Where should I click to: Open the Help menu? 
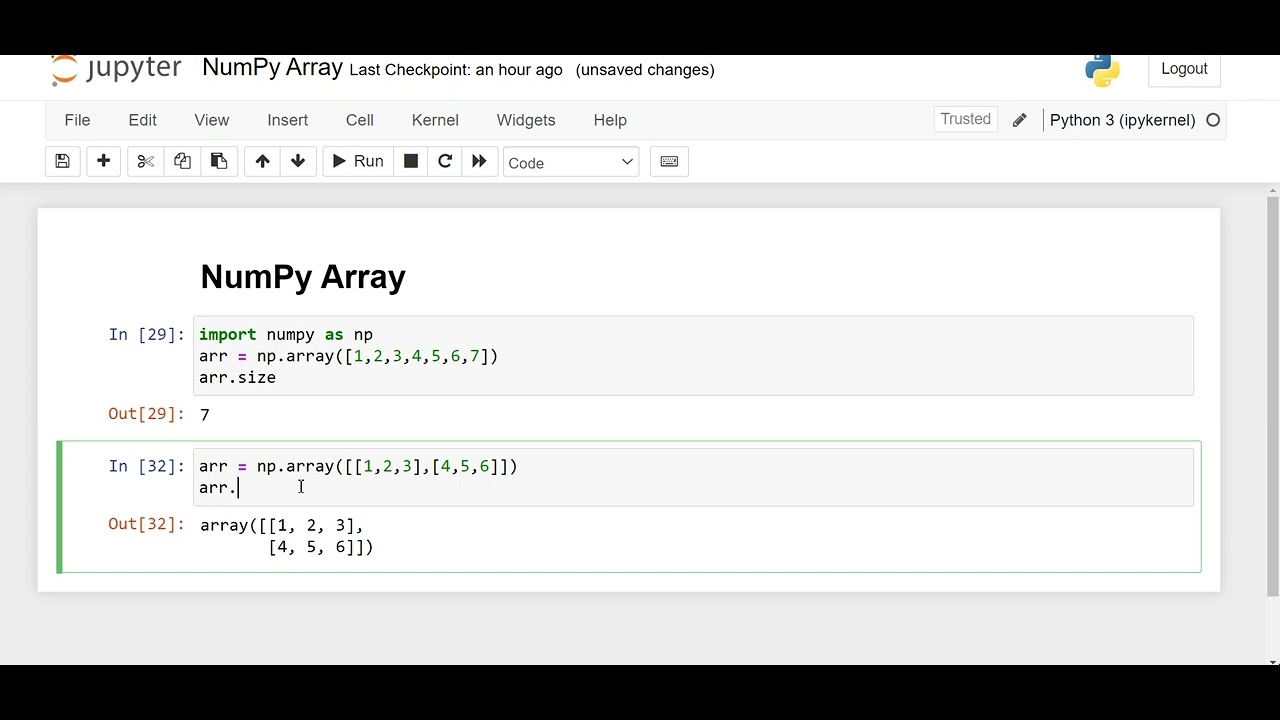coord(610,120)
